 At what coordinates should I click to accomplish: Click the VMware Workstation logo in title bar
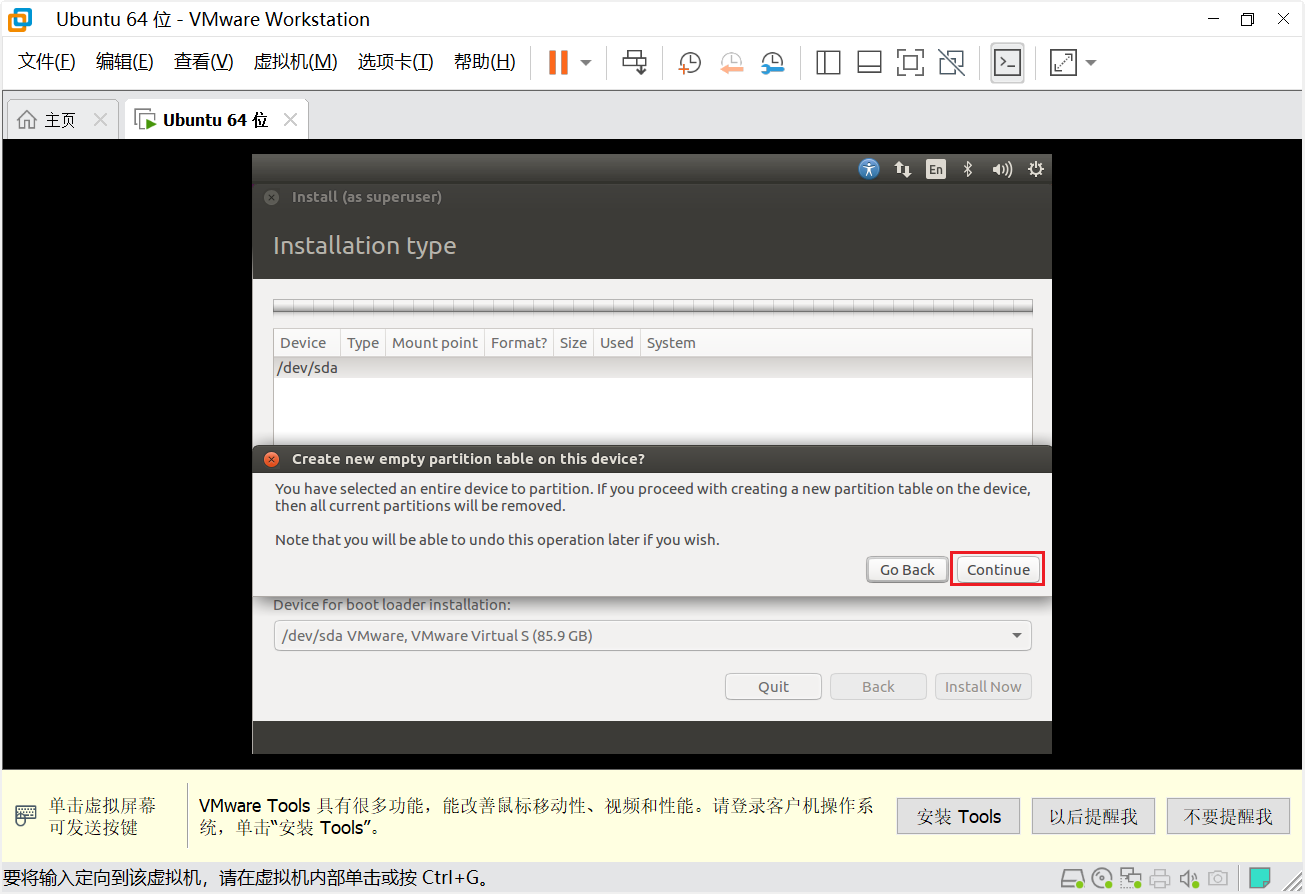click(x=20, y=19)
